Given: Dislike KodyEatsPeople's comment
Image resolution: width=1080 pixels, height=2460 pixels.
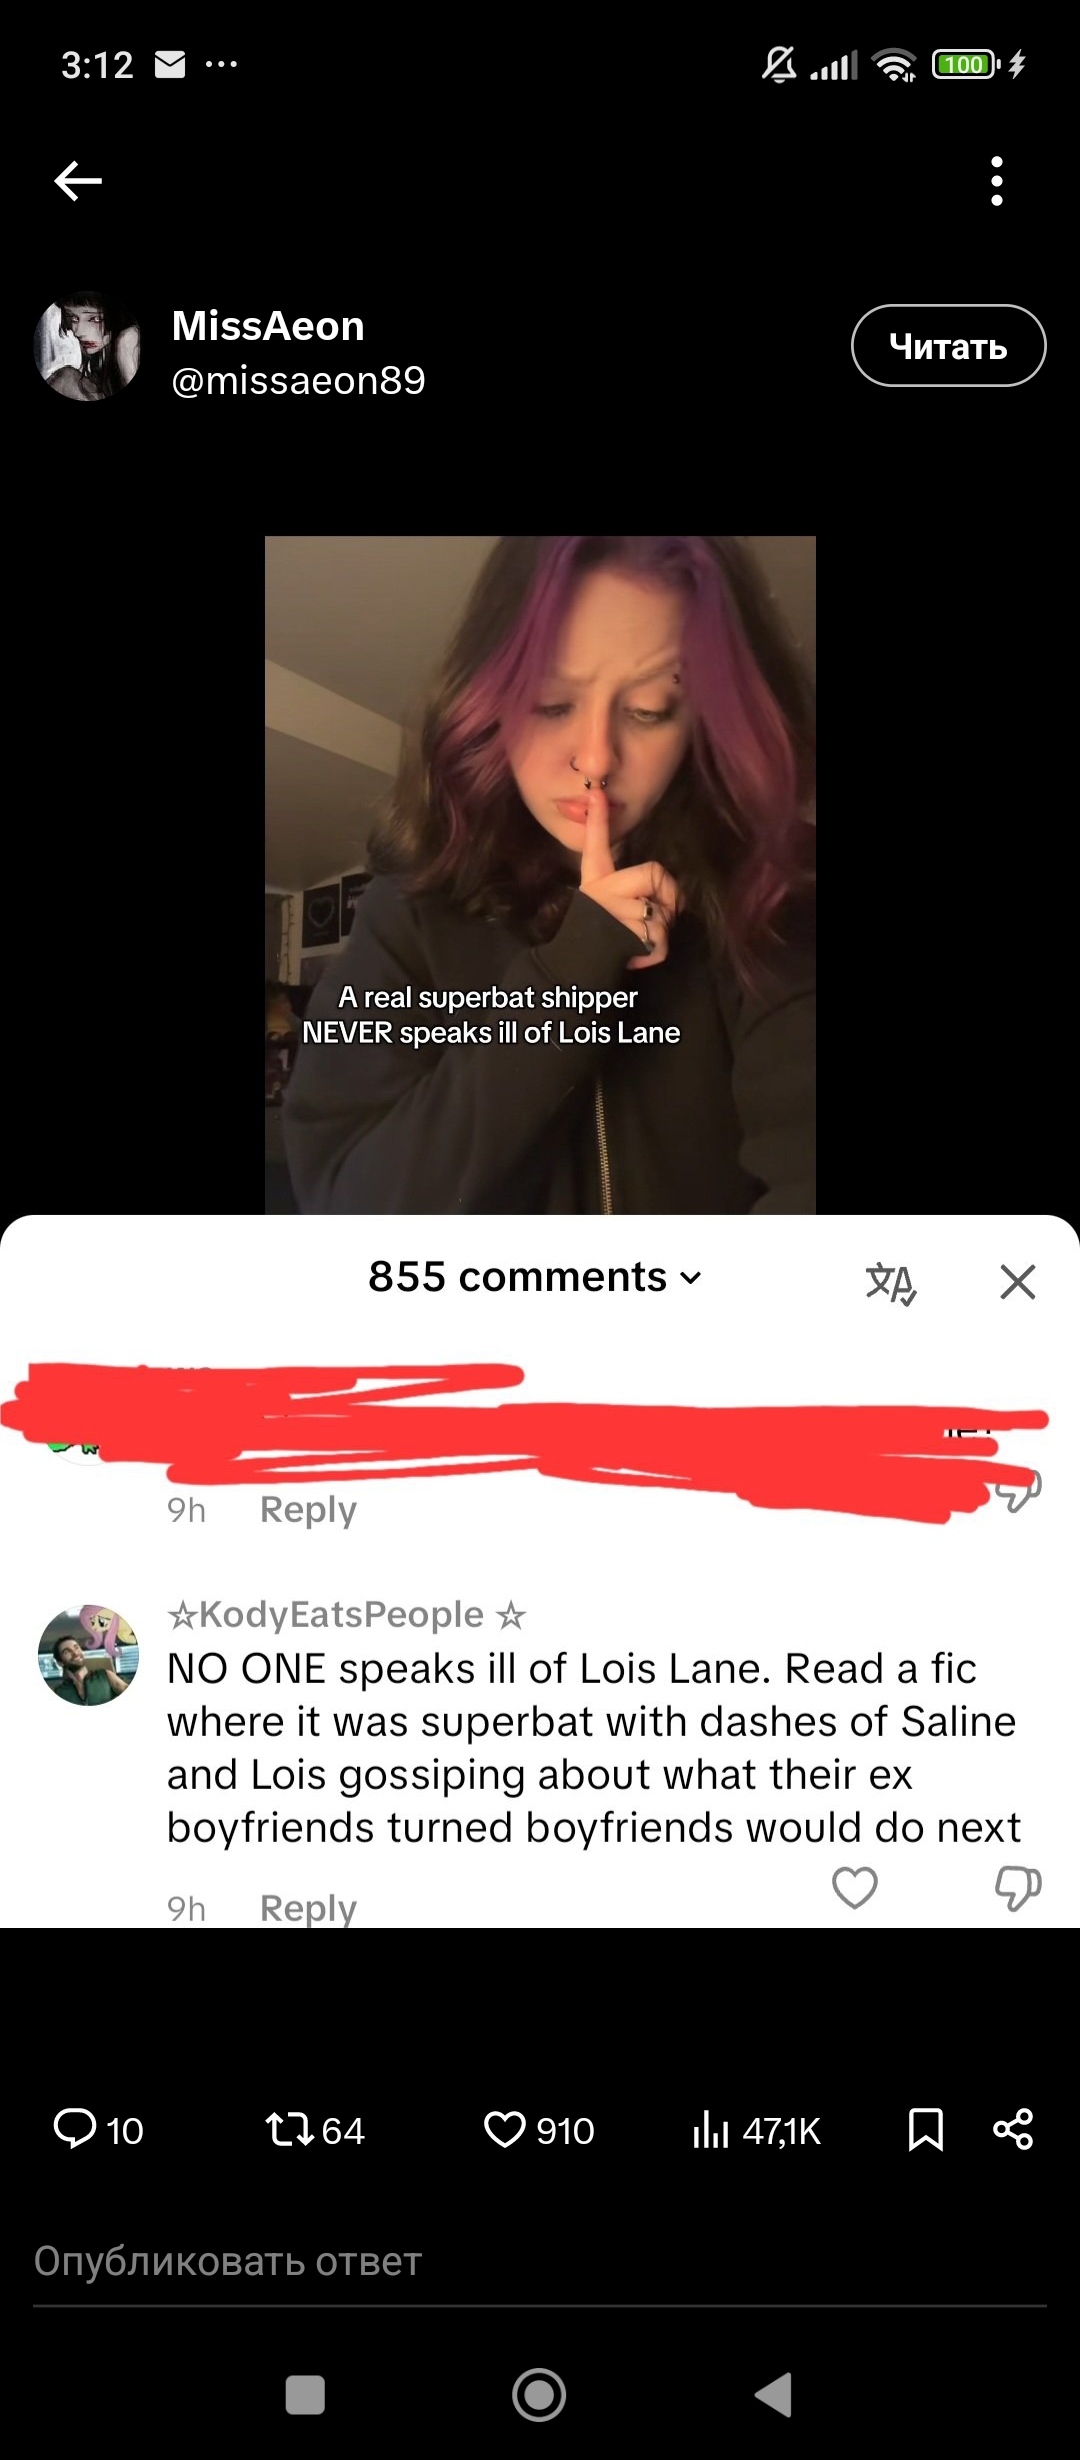Looking at the screenshot, I should tap(1018, 1888).
